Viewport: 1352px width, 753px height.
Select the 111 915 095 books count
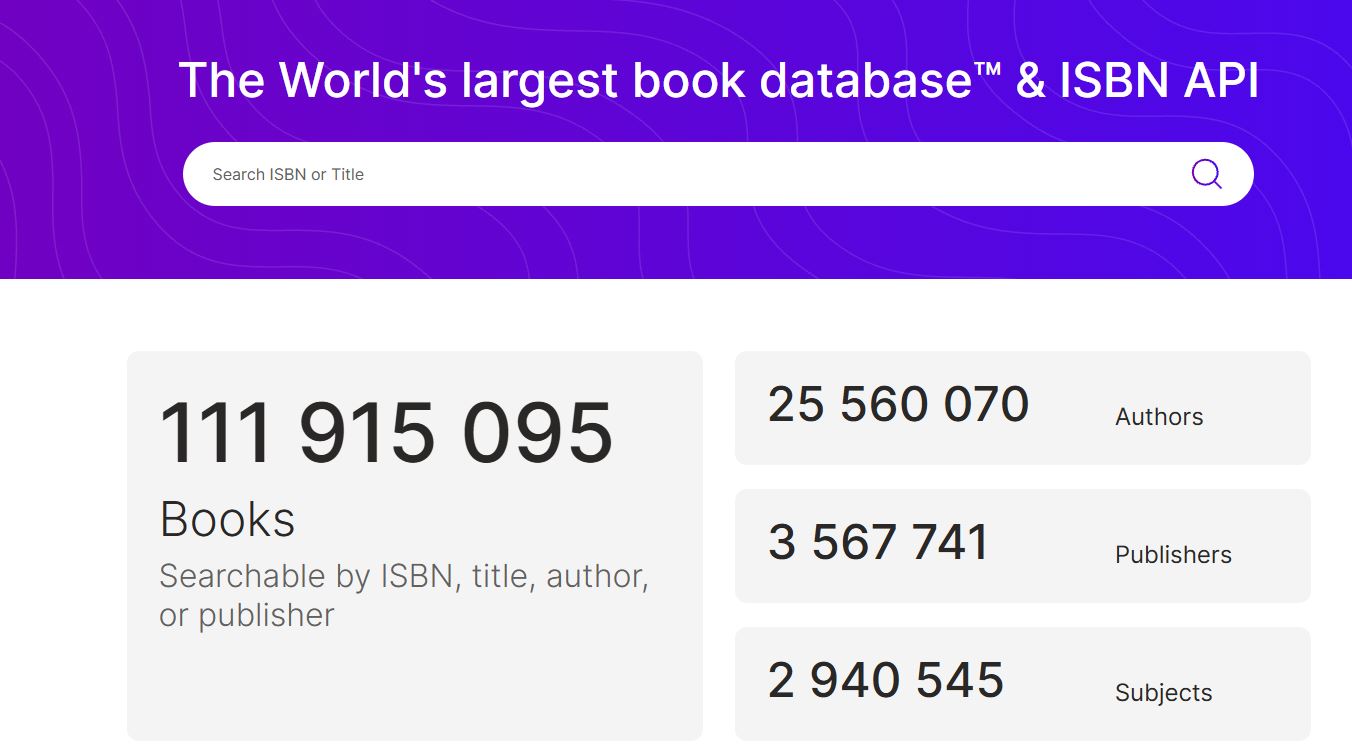(386, 434)
